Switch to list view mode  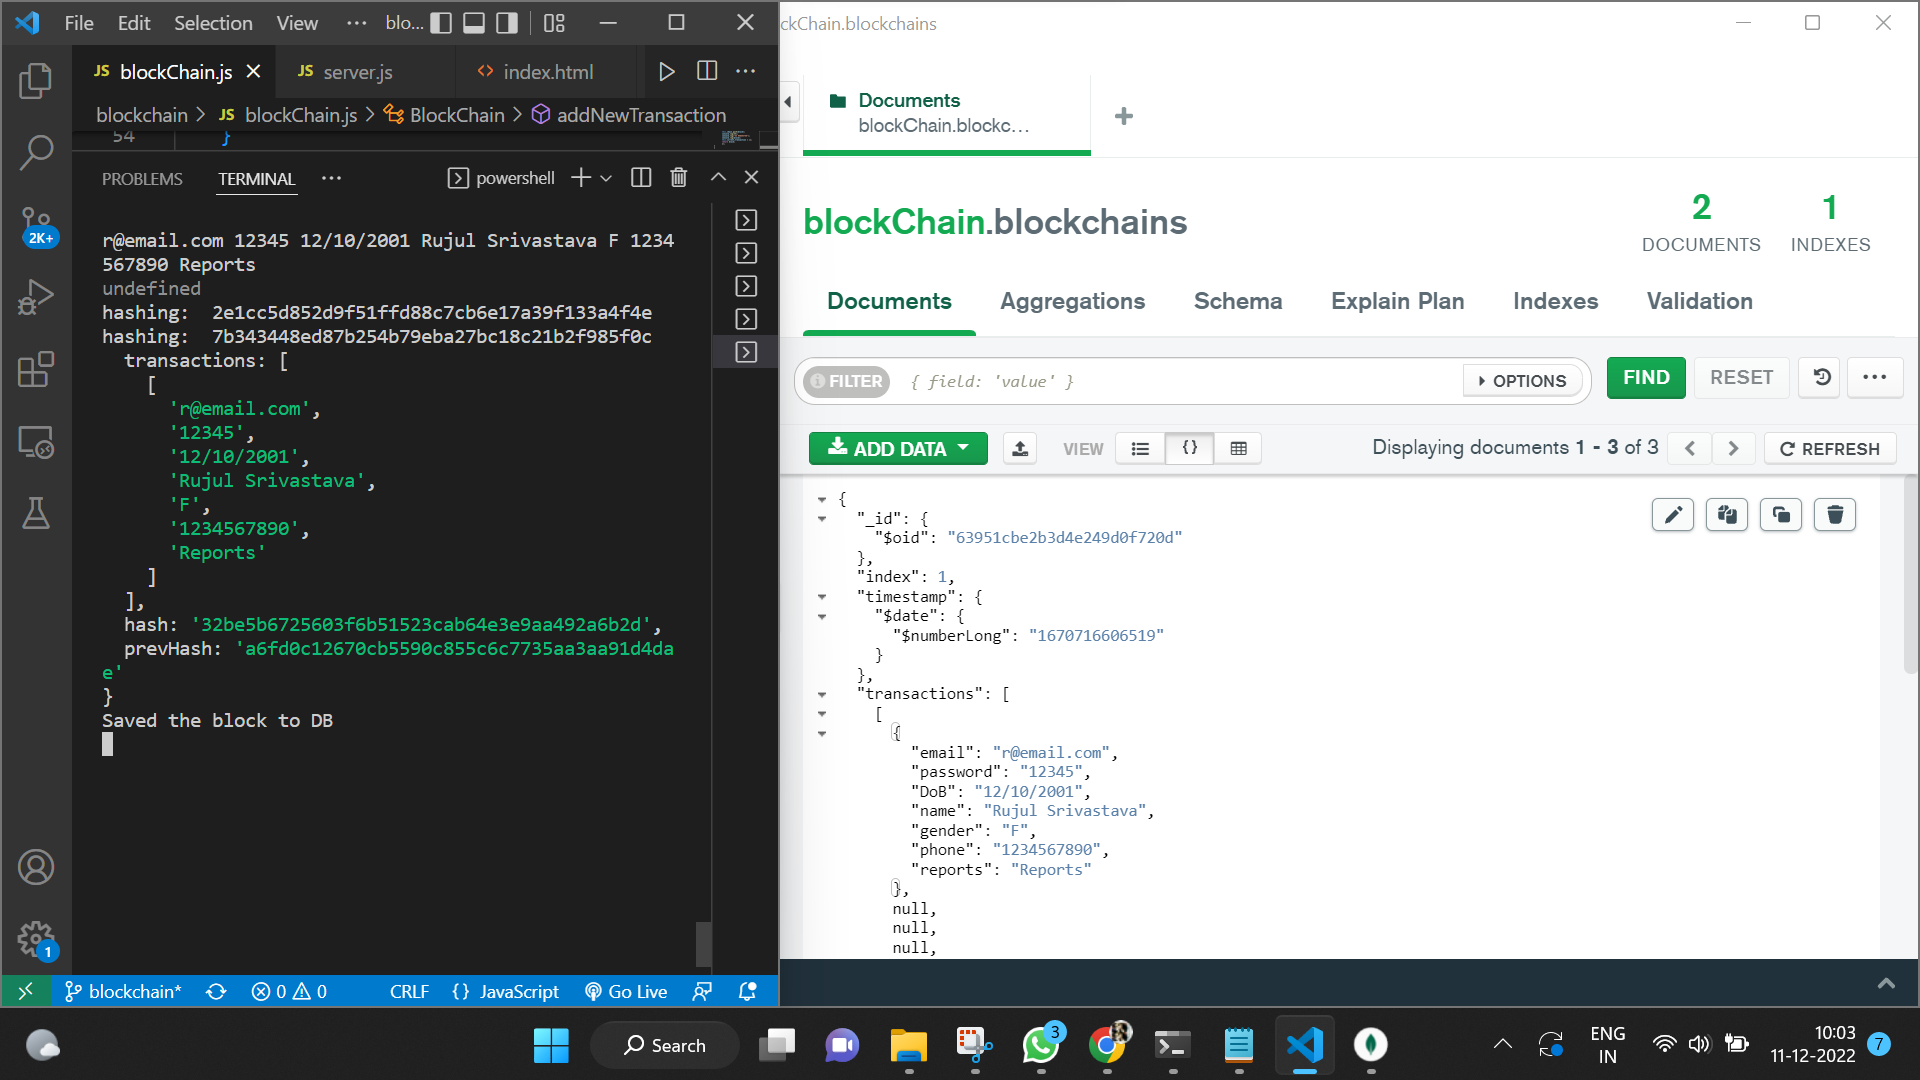[x=1140, y=449]
